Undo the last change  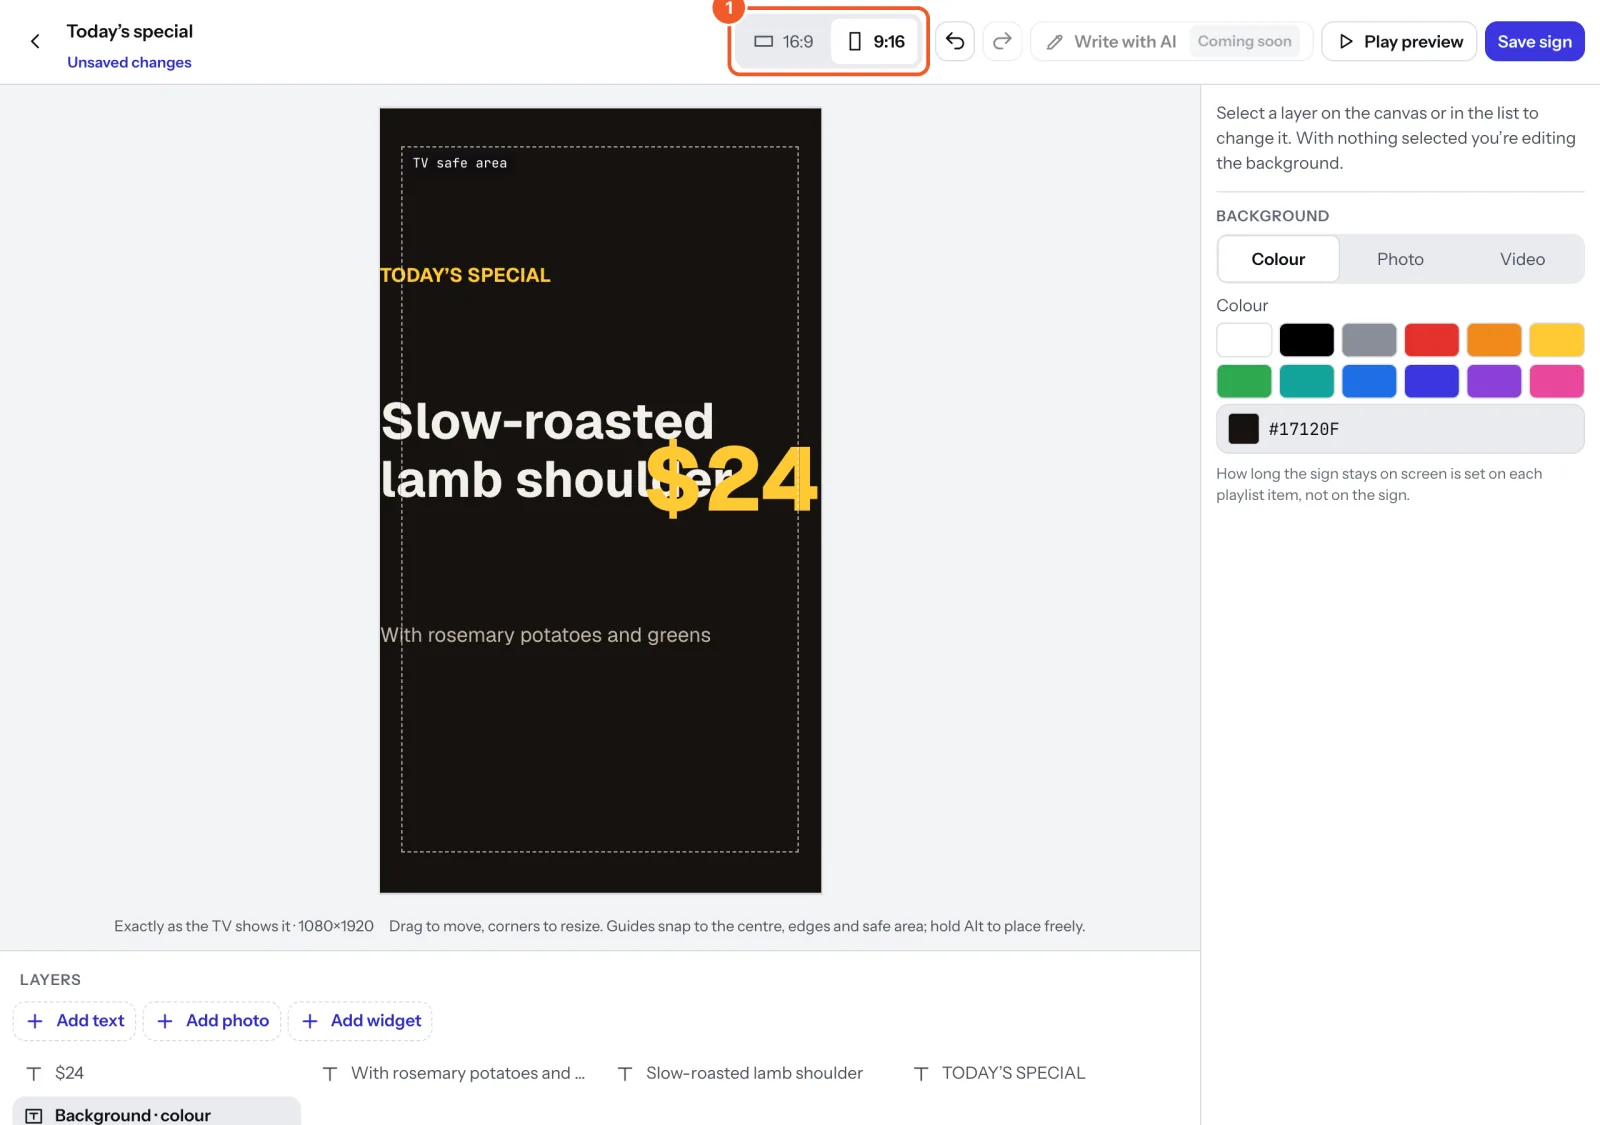(955, 41)
